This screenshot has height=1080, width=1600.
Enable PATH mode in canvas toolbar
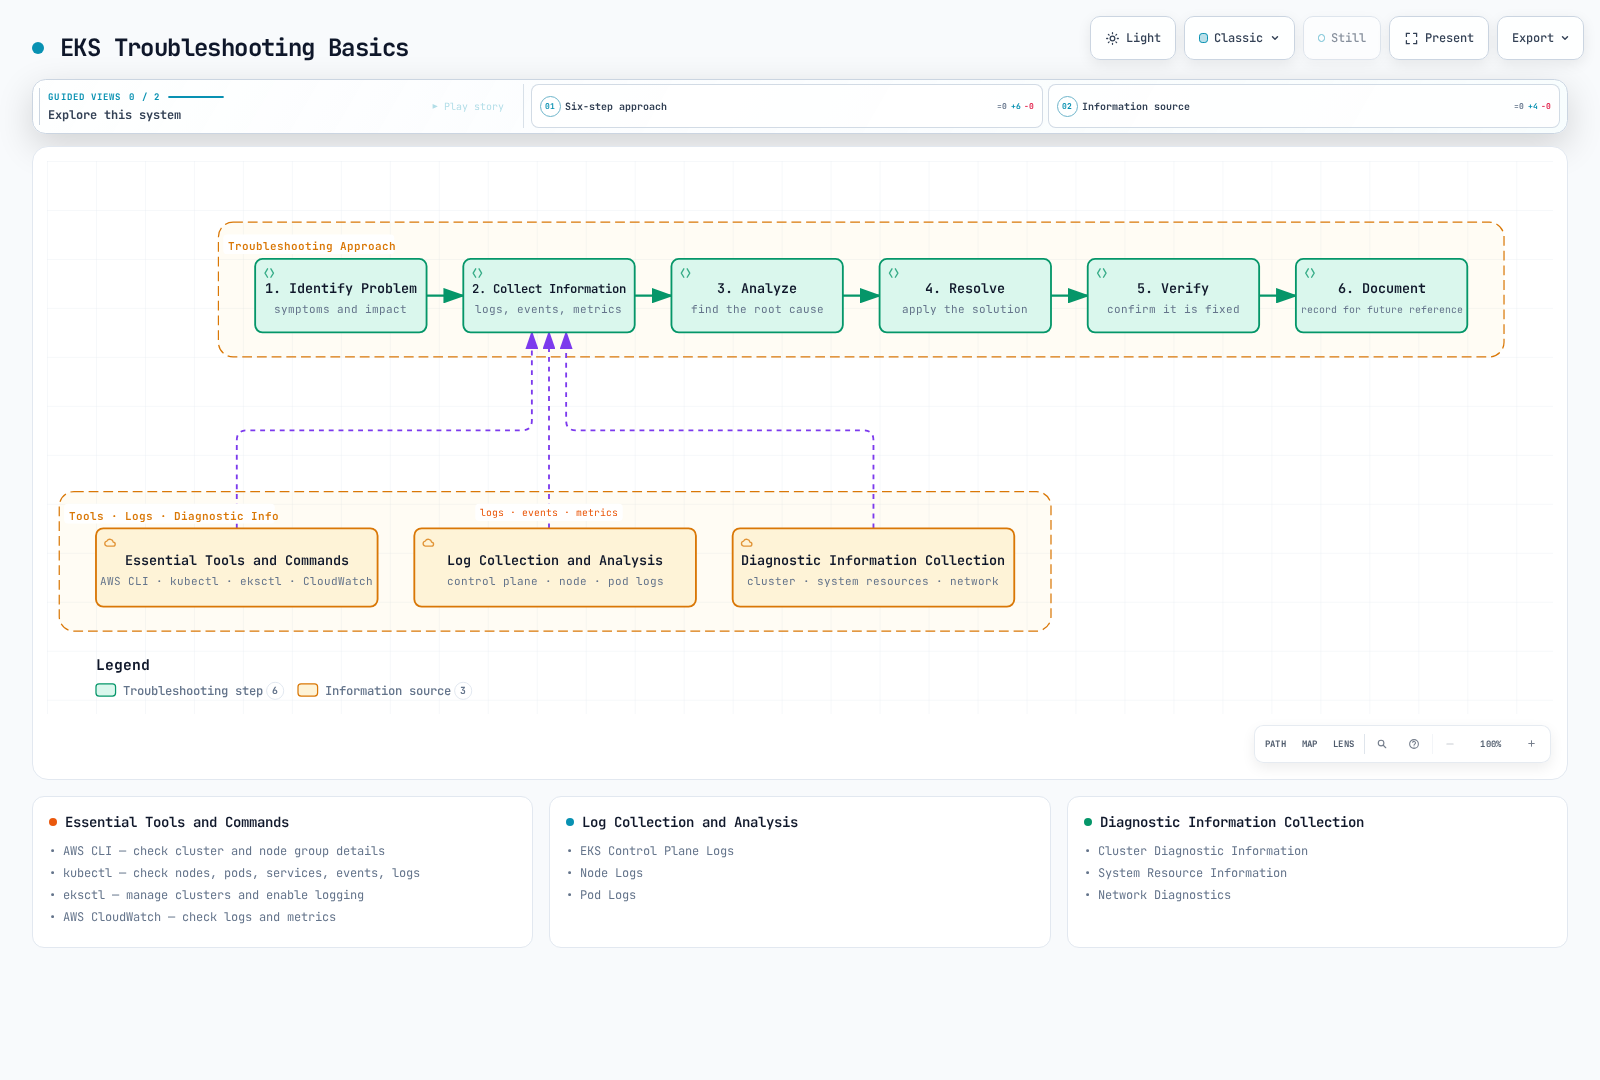click(1275, 744)
